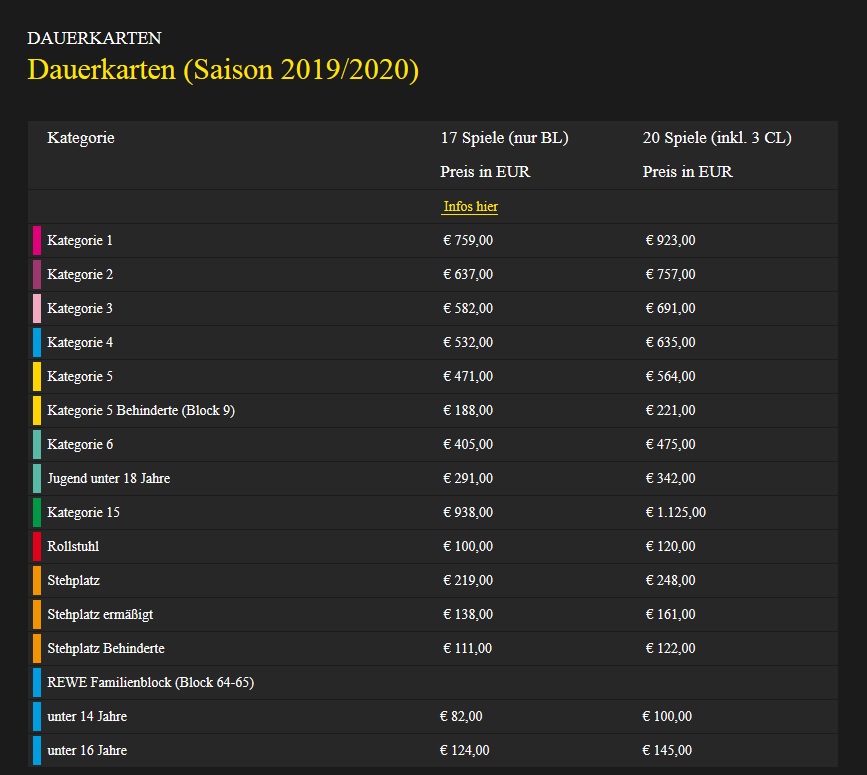Select the Stehplatz ermäßigt row label
867x775 pixels.
[100, 614]
